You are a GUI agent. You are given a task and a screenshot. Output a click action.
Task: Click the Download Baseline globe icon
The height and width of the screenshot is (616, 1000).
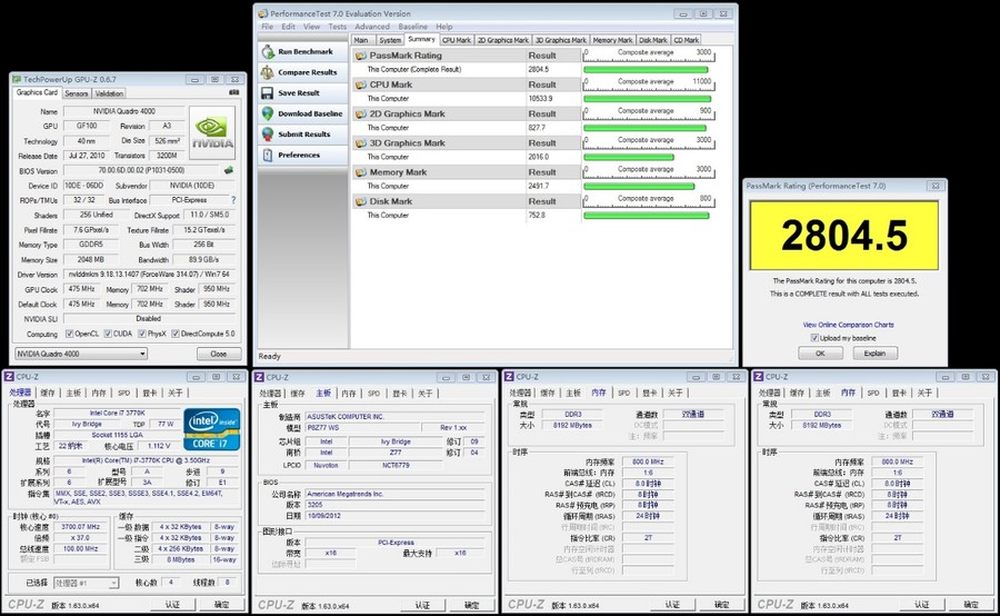tap(268, 114)
